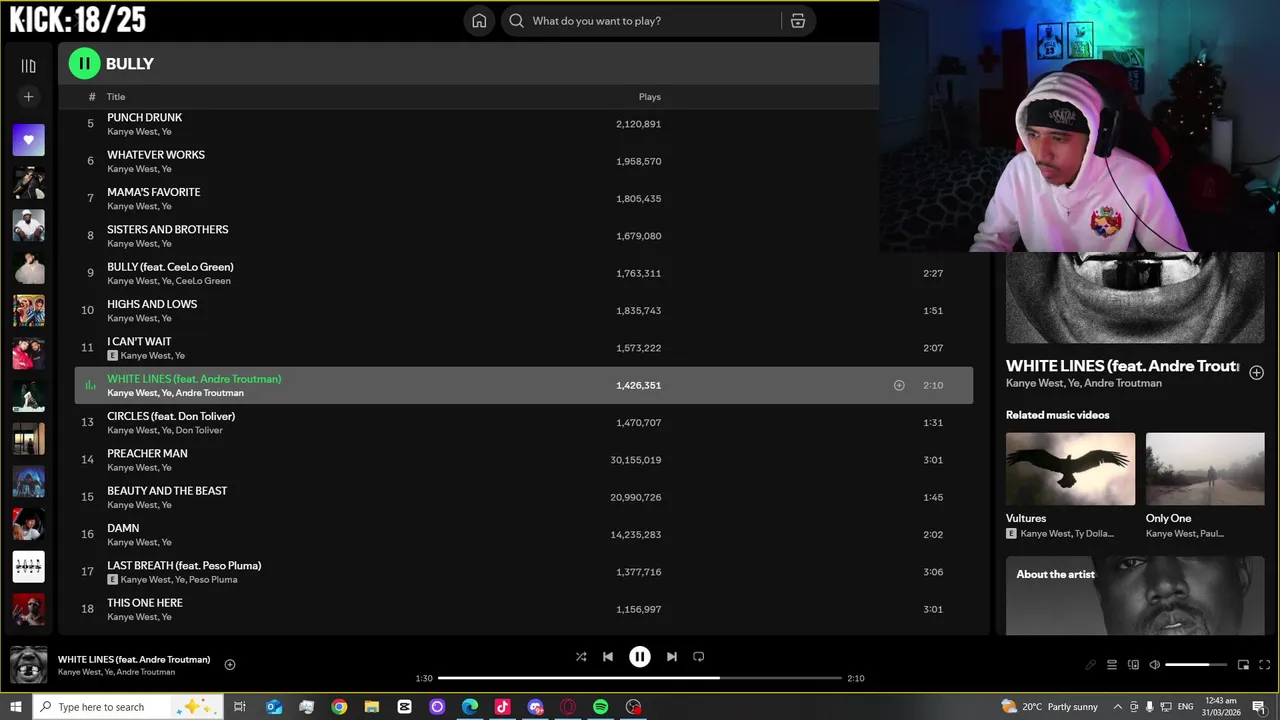Image resolution: width=1280 pixels, height=720 pixels.
Task: Skip to previous track
Action: pos(608,657)
